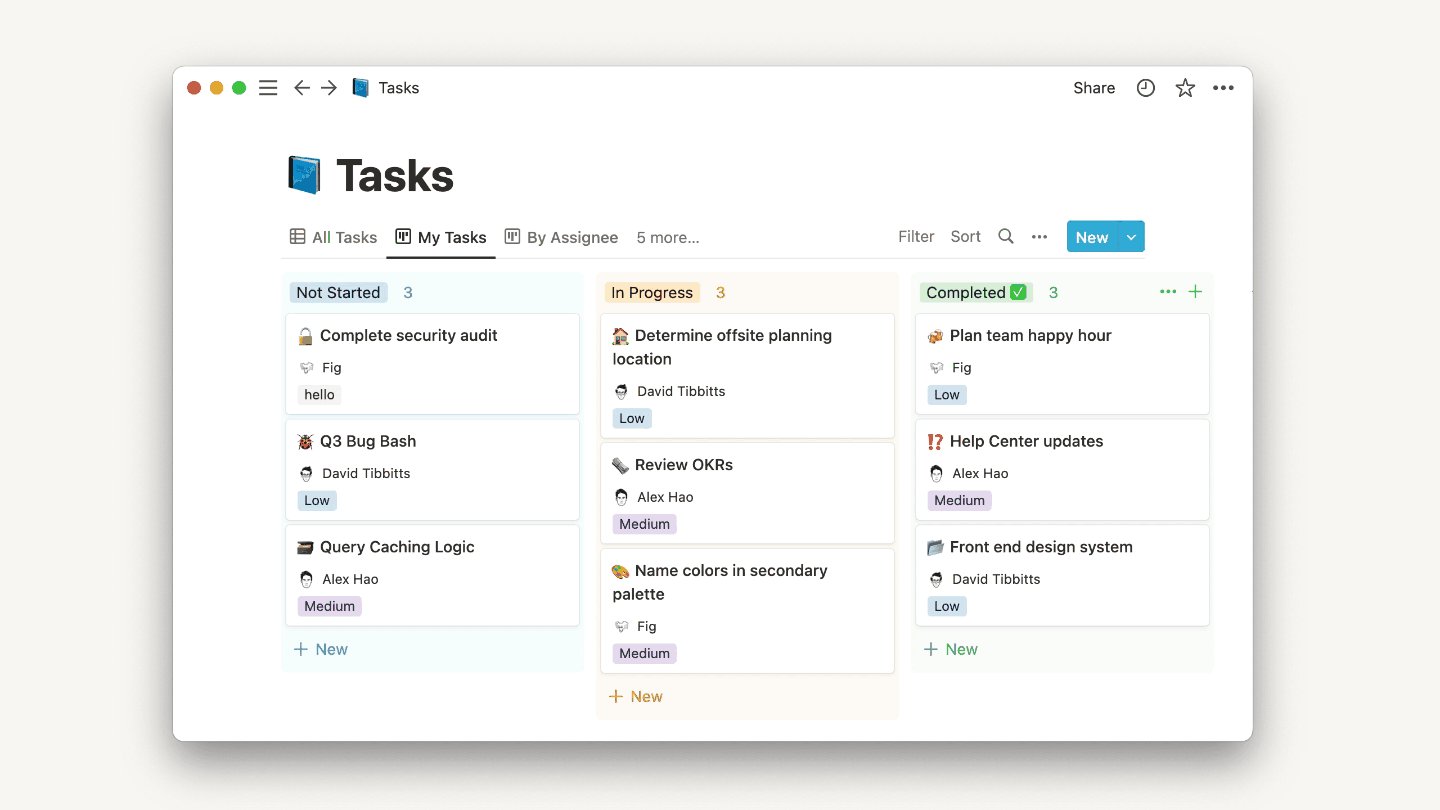Click the forward navigation arrow
Image resolution: width=1440 pixels, height=810 pixels.
329,88
